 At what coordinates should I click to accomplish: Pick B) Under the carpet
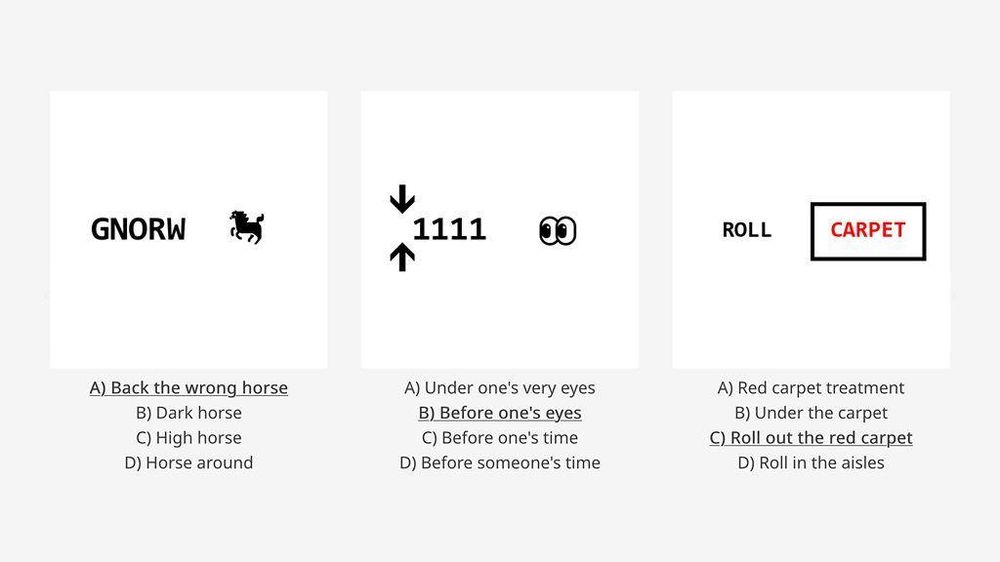[x=811, y=413]
